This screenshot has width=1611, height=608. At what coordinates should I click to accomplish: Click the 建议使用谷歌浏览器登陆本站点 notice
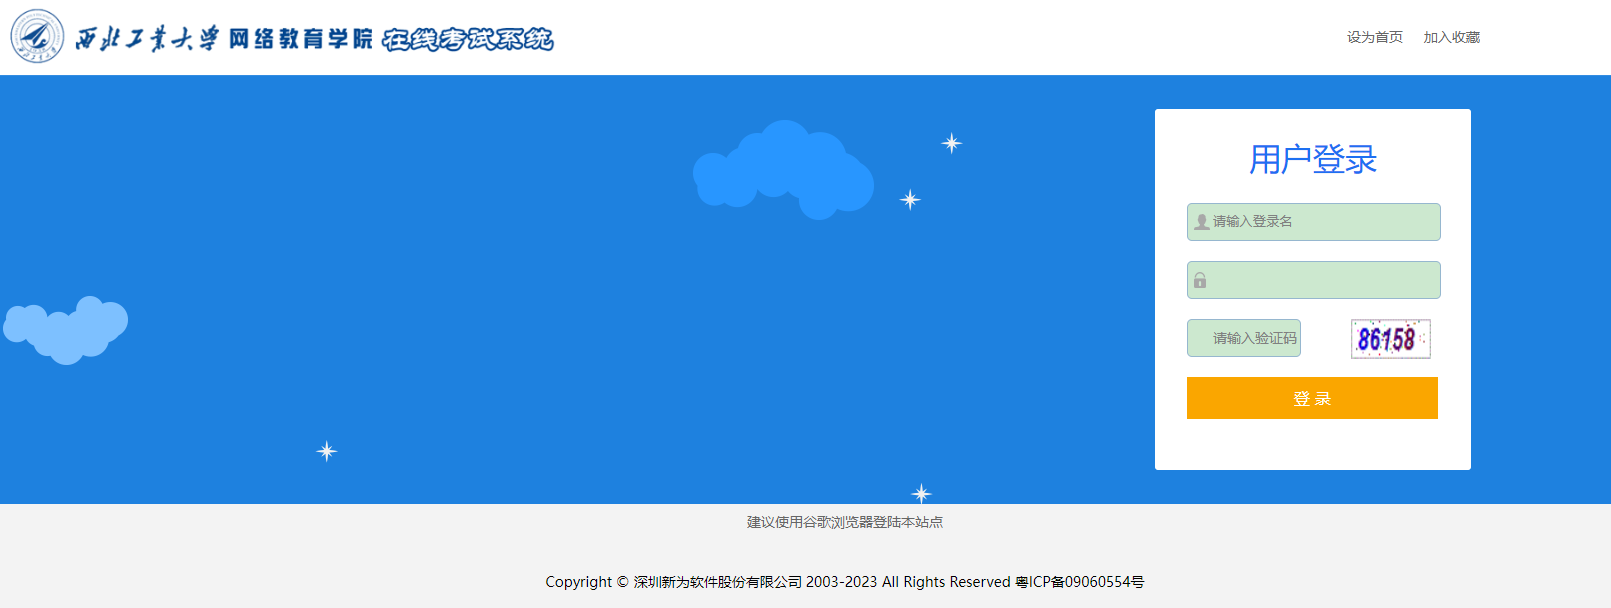844,522
